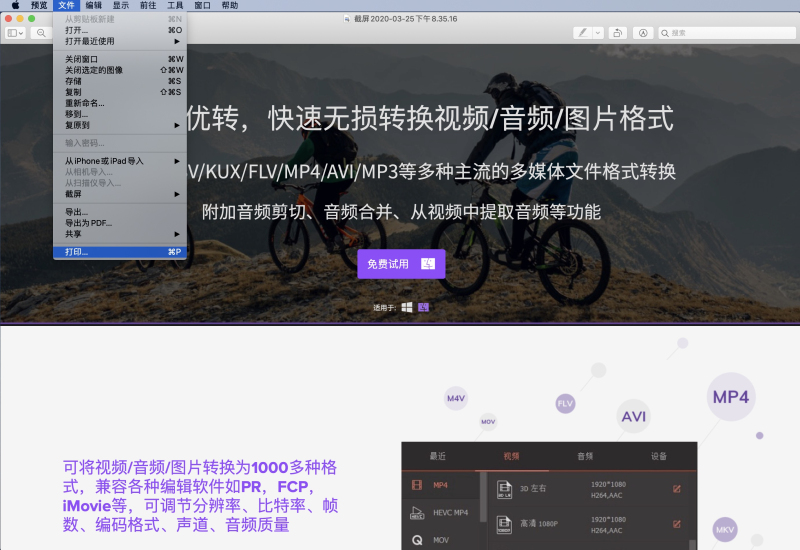Open the 帮助 menu
This screenshot has width=800, height=550.
click(230, 5)
